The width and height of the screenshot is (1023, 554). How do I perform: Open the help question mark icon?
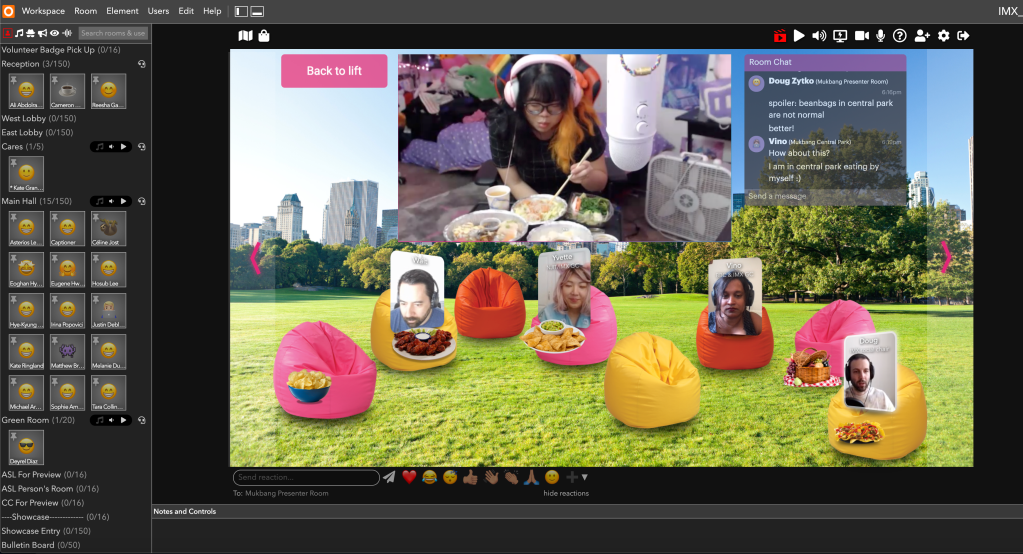pyautogui.click(x=900, y=36)
